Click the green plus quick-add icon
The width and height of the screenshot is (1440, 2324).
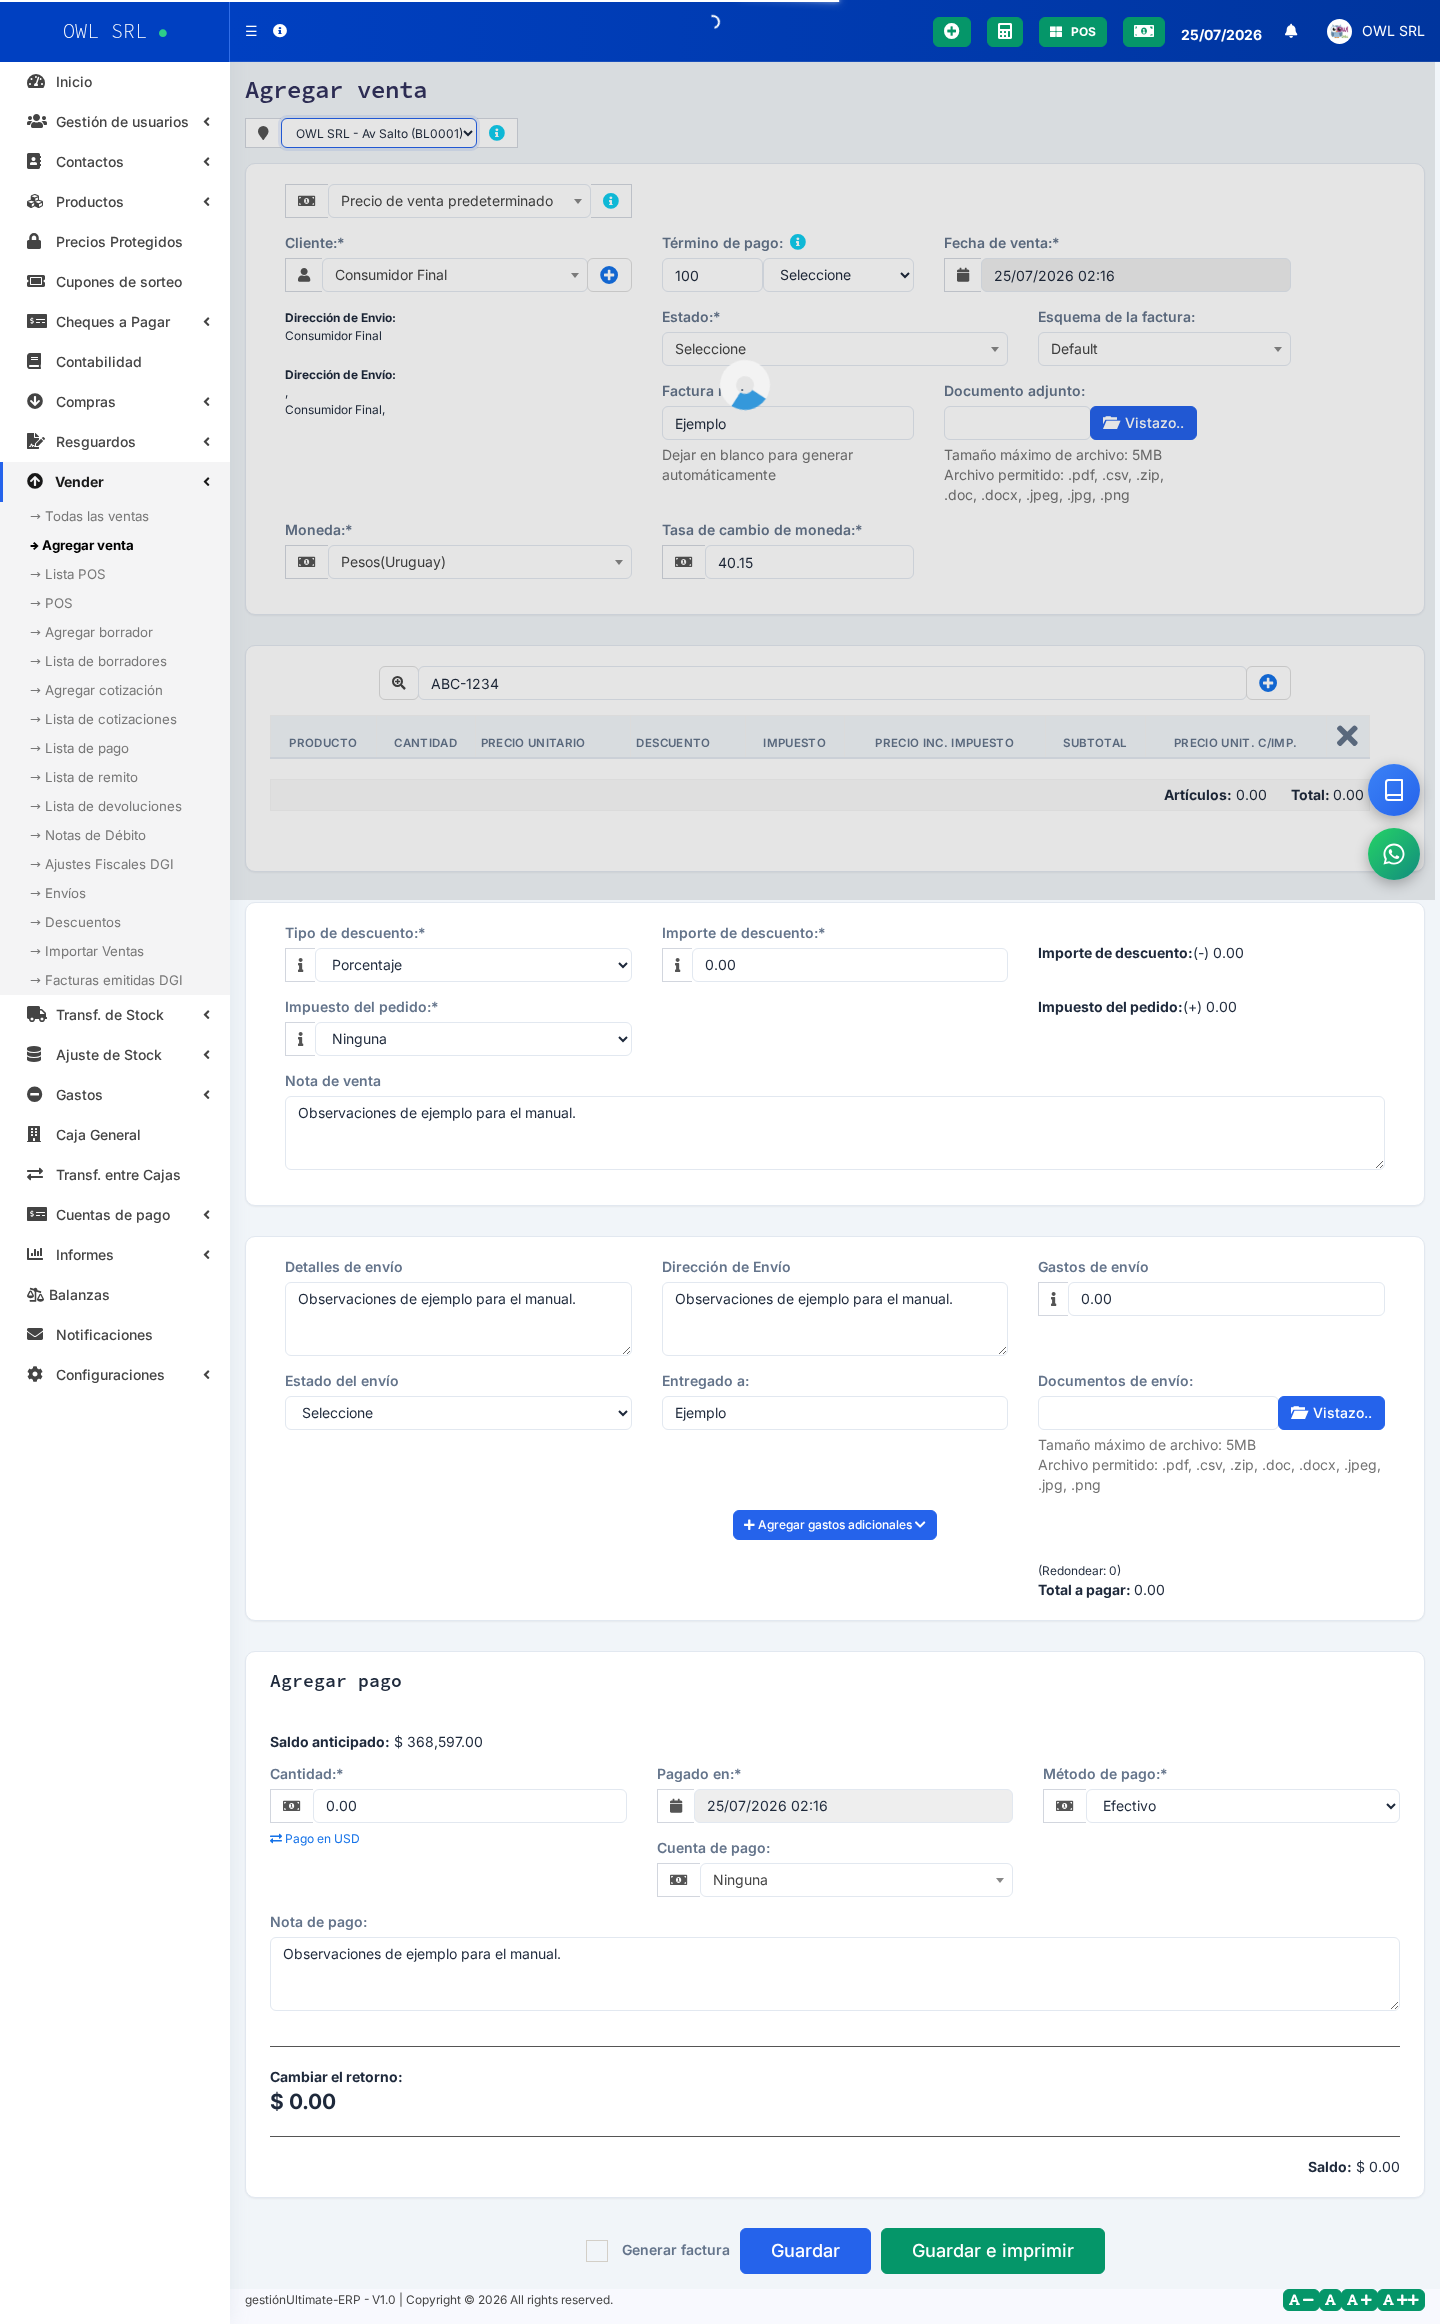(x=951, y=32)
